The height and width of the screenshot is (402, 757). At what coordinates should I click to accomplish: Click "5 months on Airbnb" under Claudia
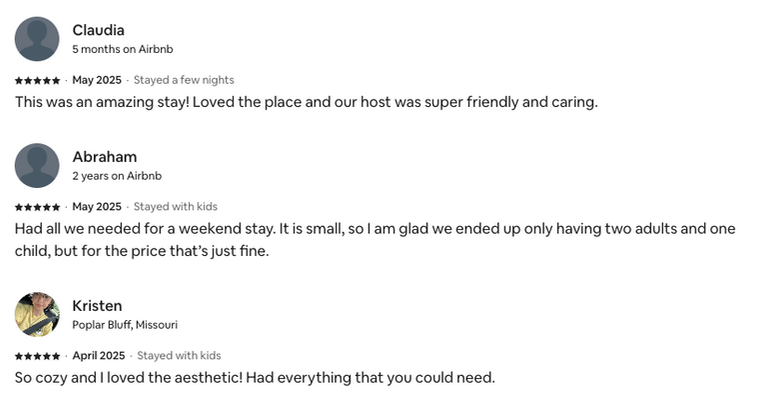click(122, 49)
